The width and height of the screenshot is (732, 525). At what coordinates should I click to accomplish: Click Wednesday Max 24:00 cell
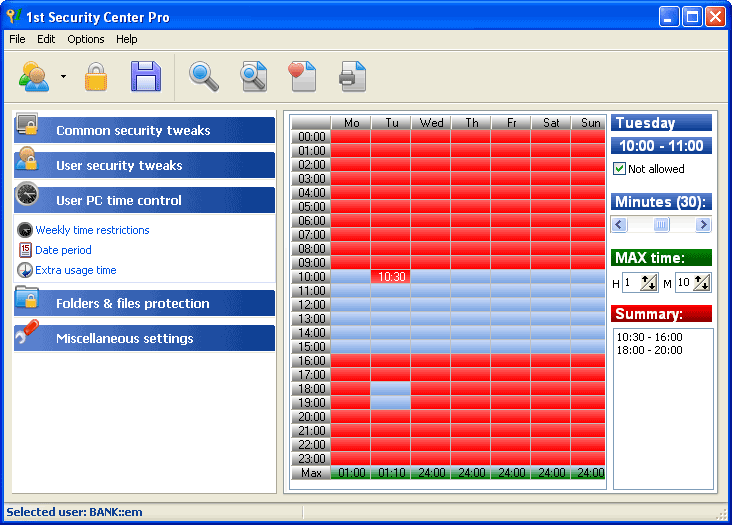click(x=431, y=473)
